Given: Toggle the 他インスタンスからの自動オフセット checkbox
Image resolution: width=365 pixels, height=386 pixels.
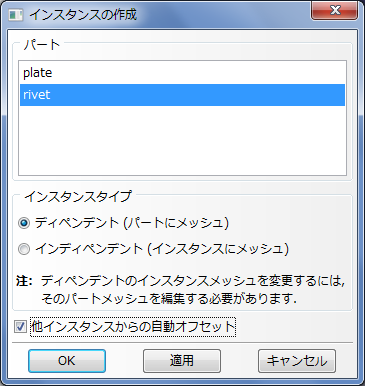Looking at the screenshot, I should 20,327.
